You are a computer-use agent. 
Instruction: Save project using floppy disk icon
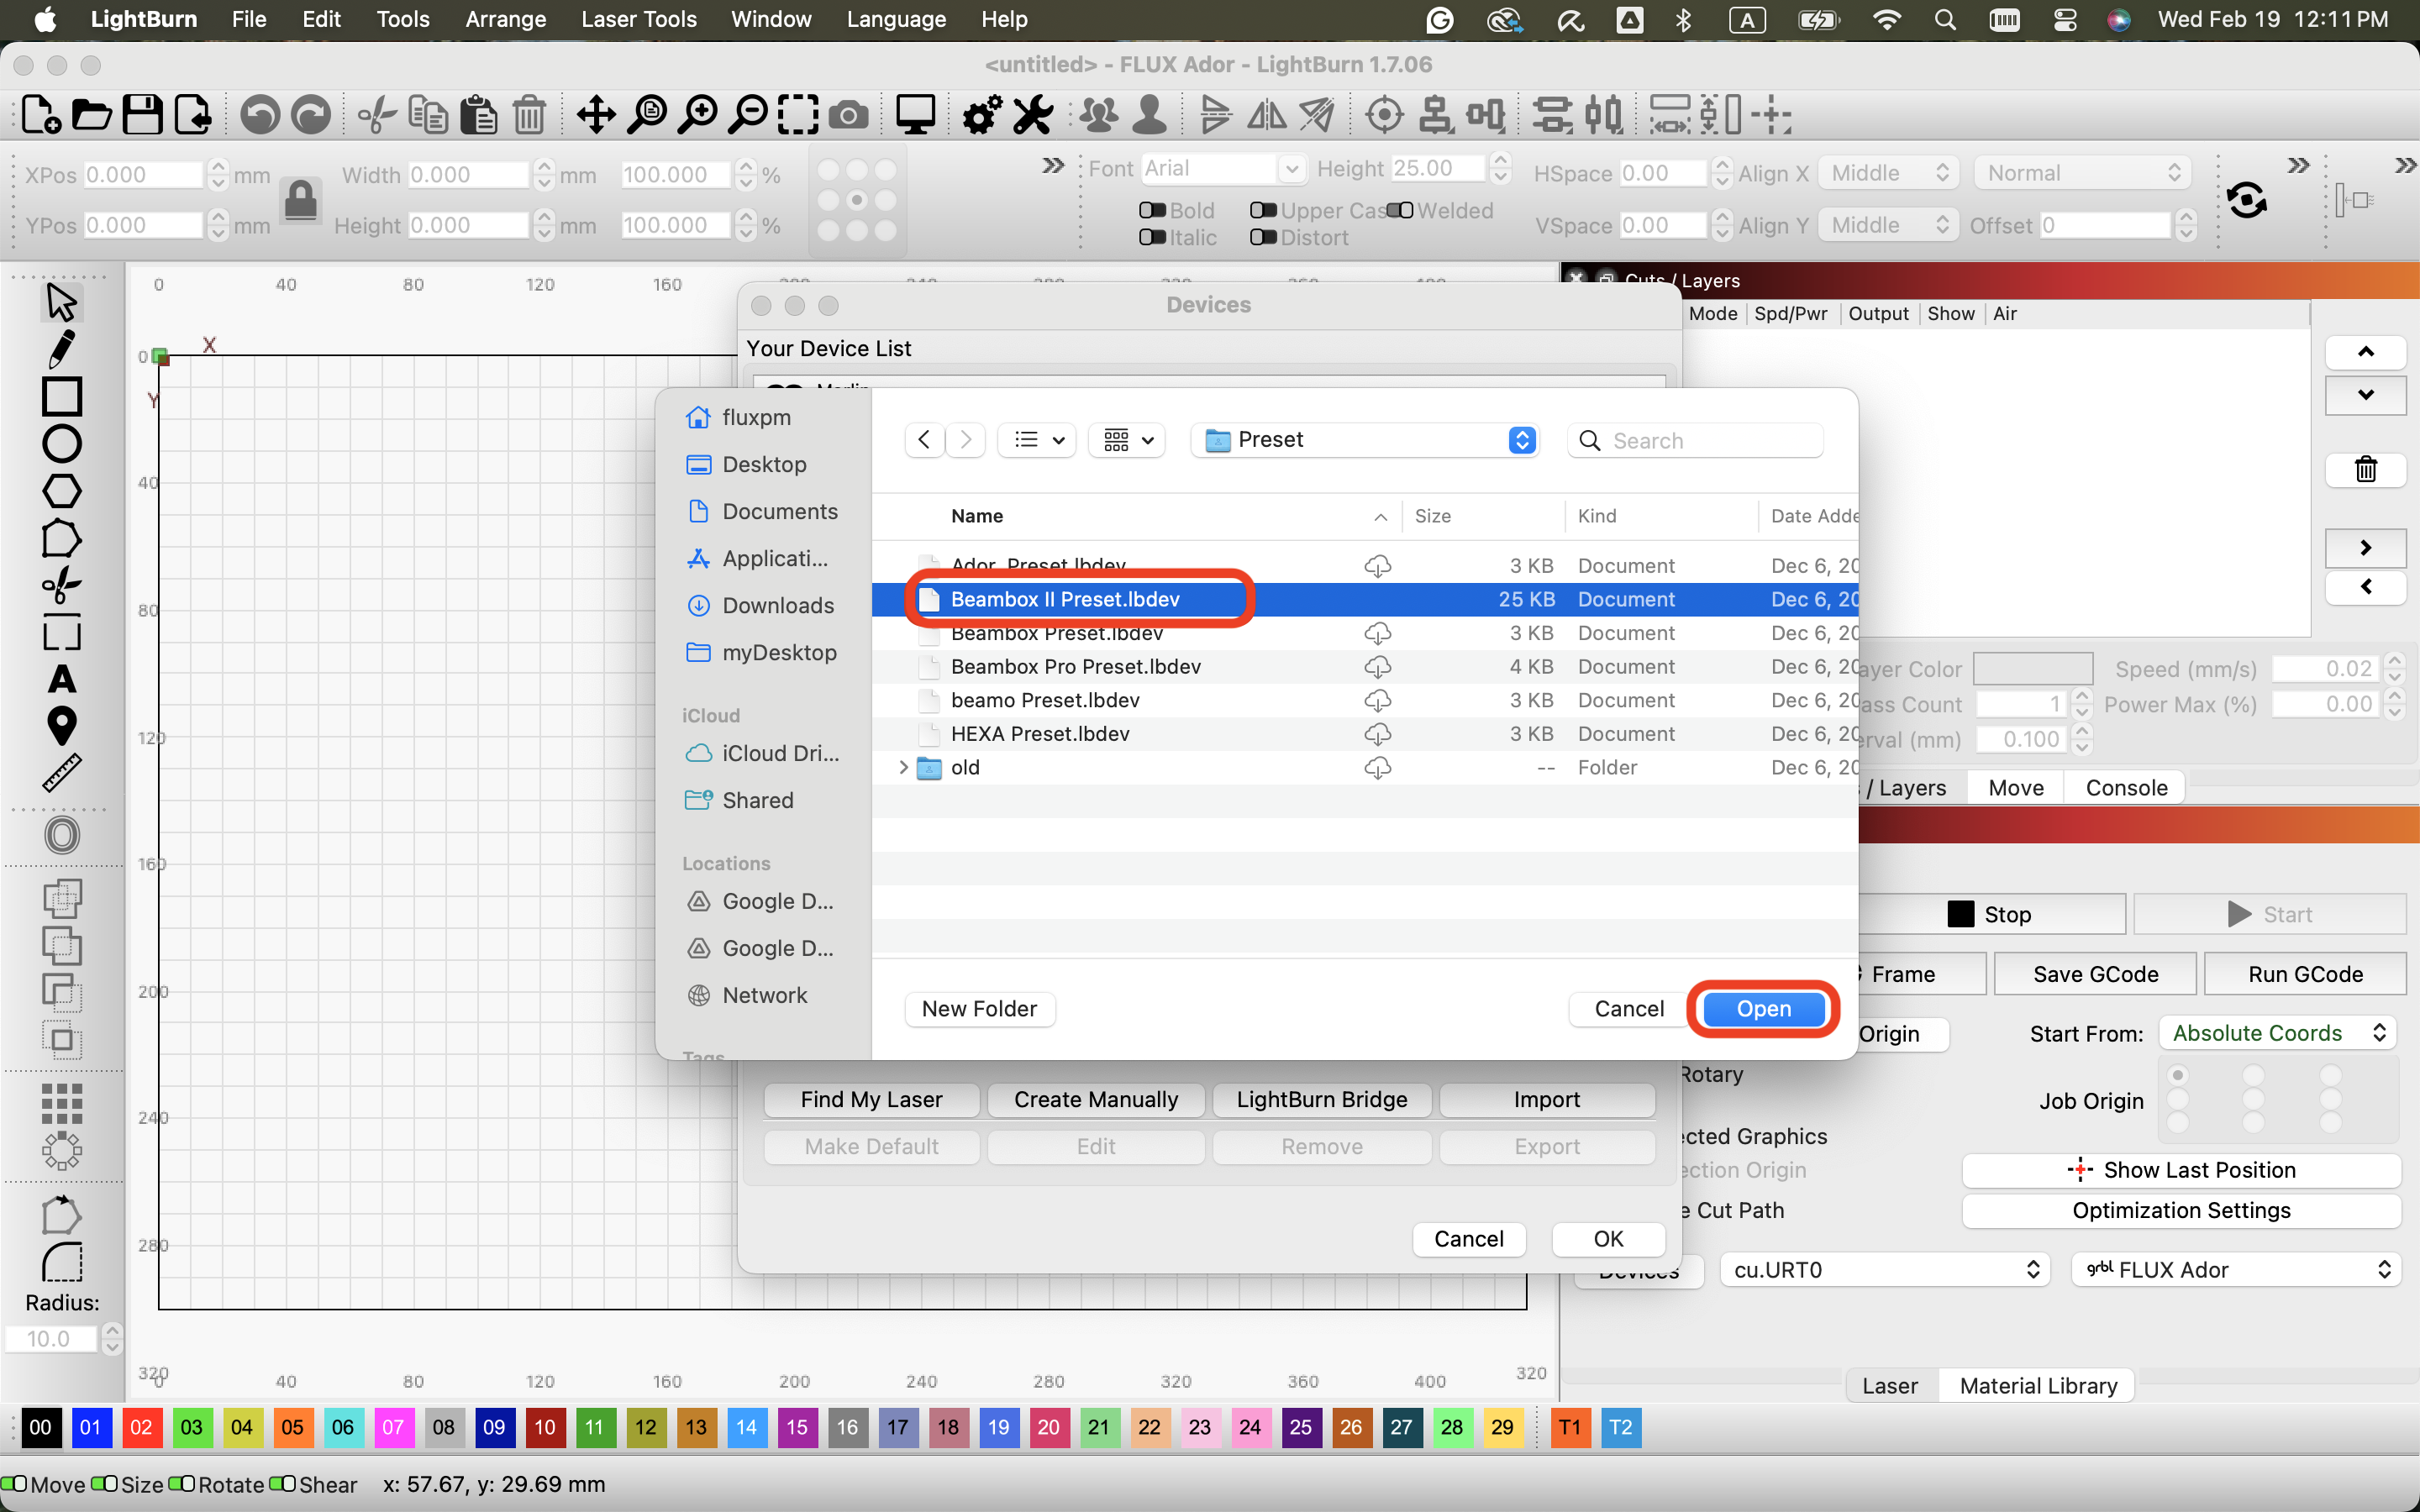[x=142, y=115]
